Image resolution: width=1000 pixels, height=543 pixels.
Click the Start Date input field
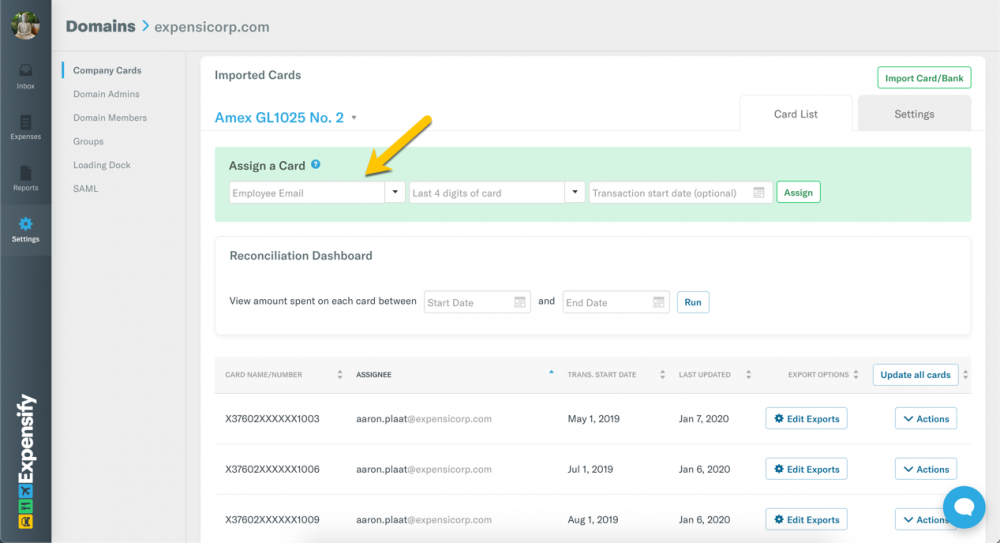click(477, 302)
